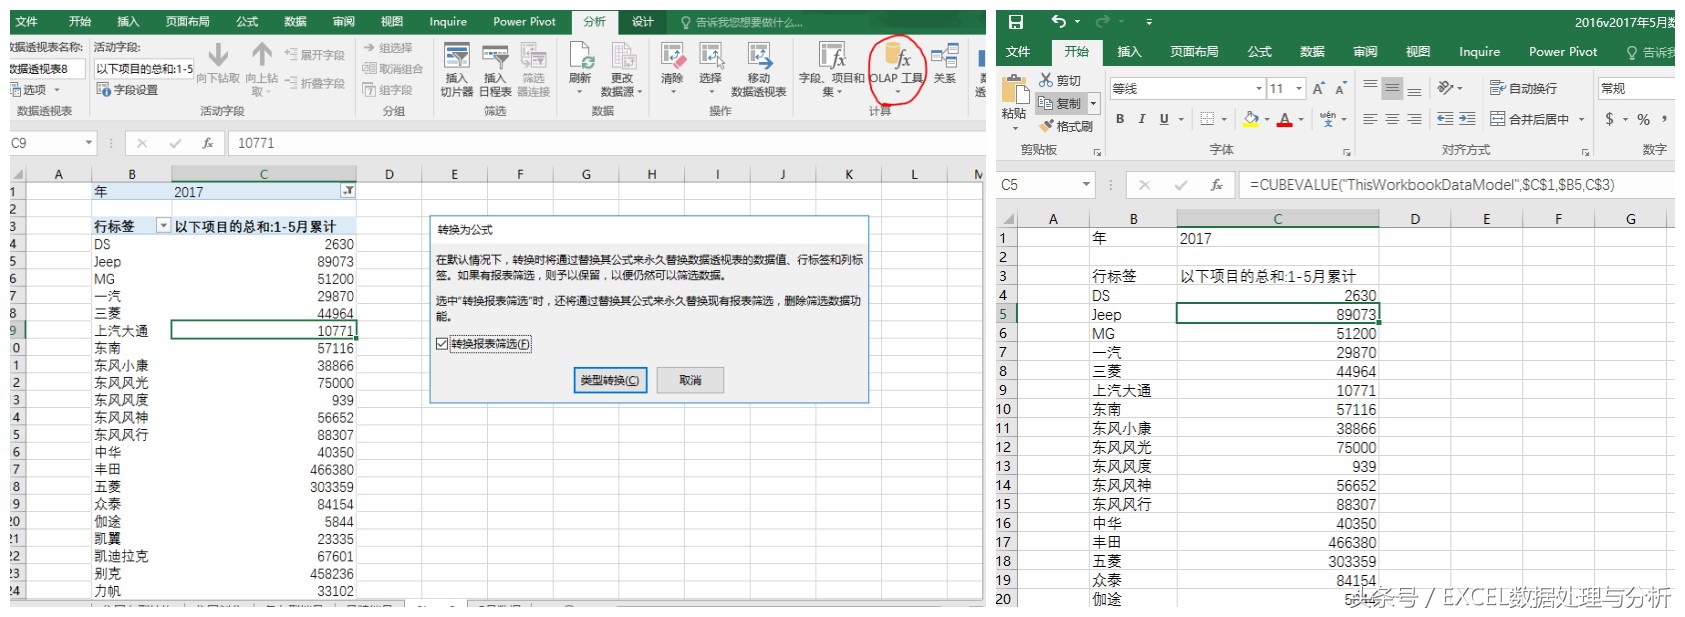1685x617 pixels.
Task: Switch to 分析 tab in left window
Action: click(x=594, y=22)
